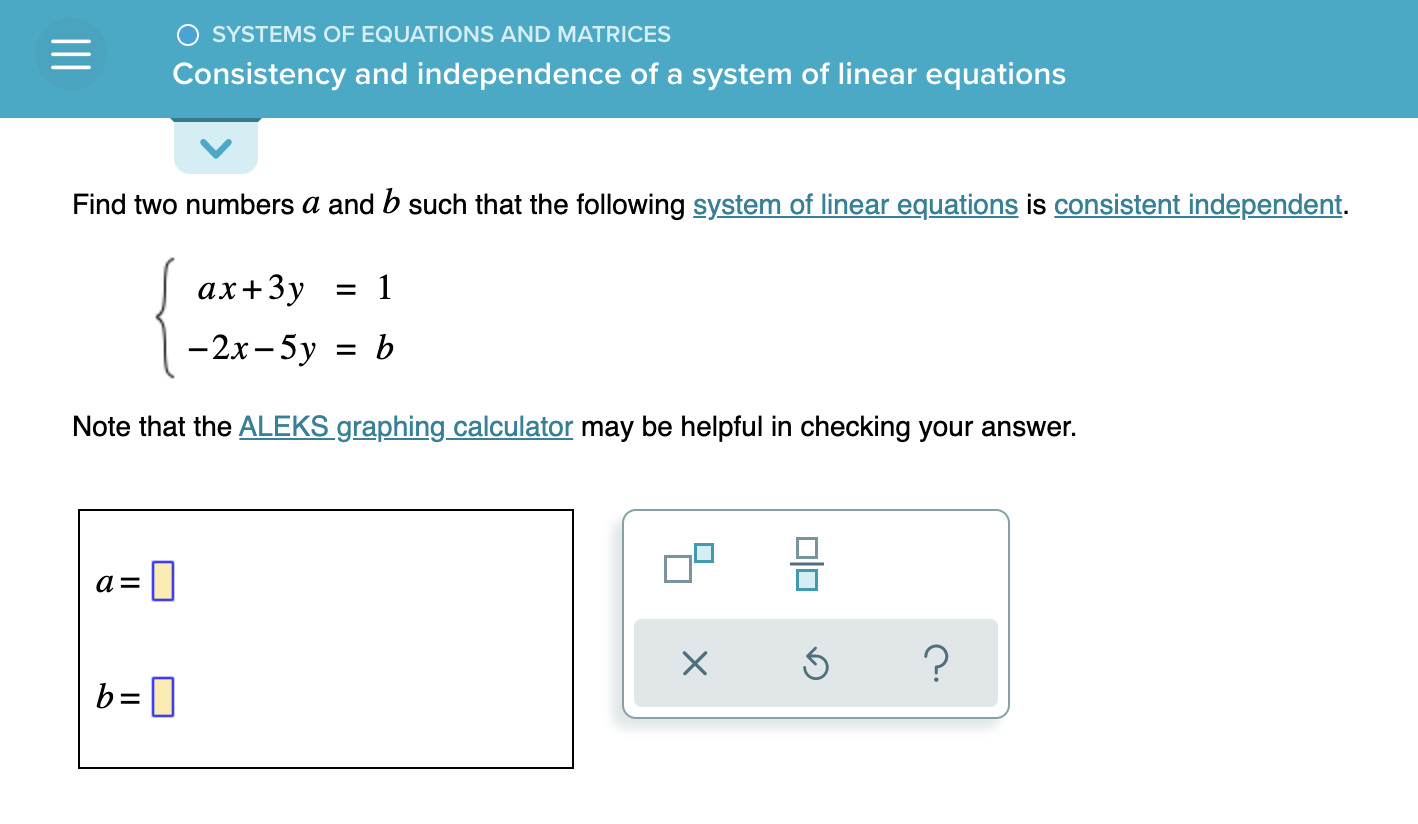Screen dimensions: 1418x824
Task: Insert a fraction using the fraction icon
Action: click(808, 563)
